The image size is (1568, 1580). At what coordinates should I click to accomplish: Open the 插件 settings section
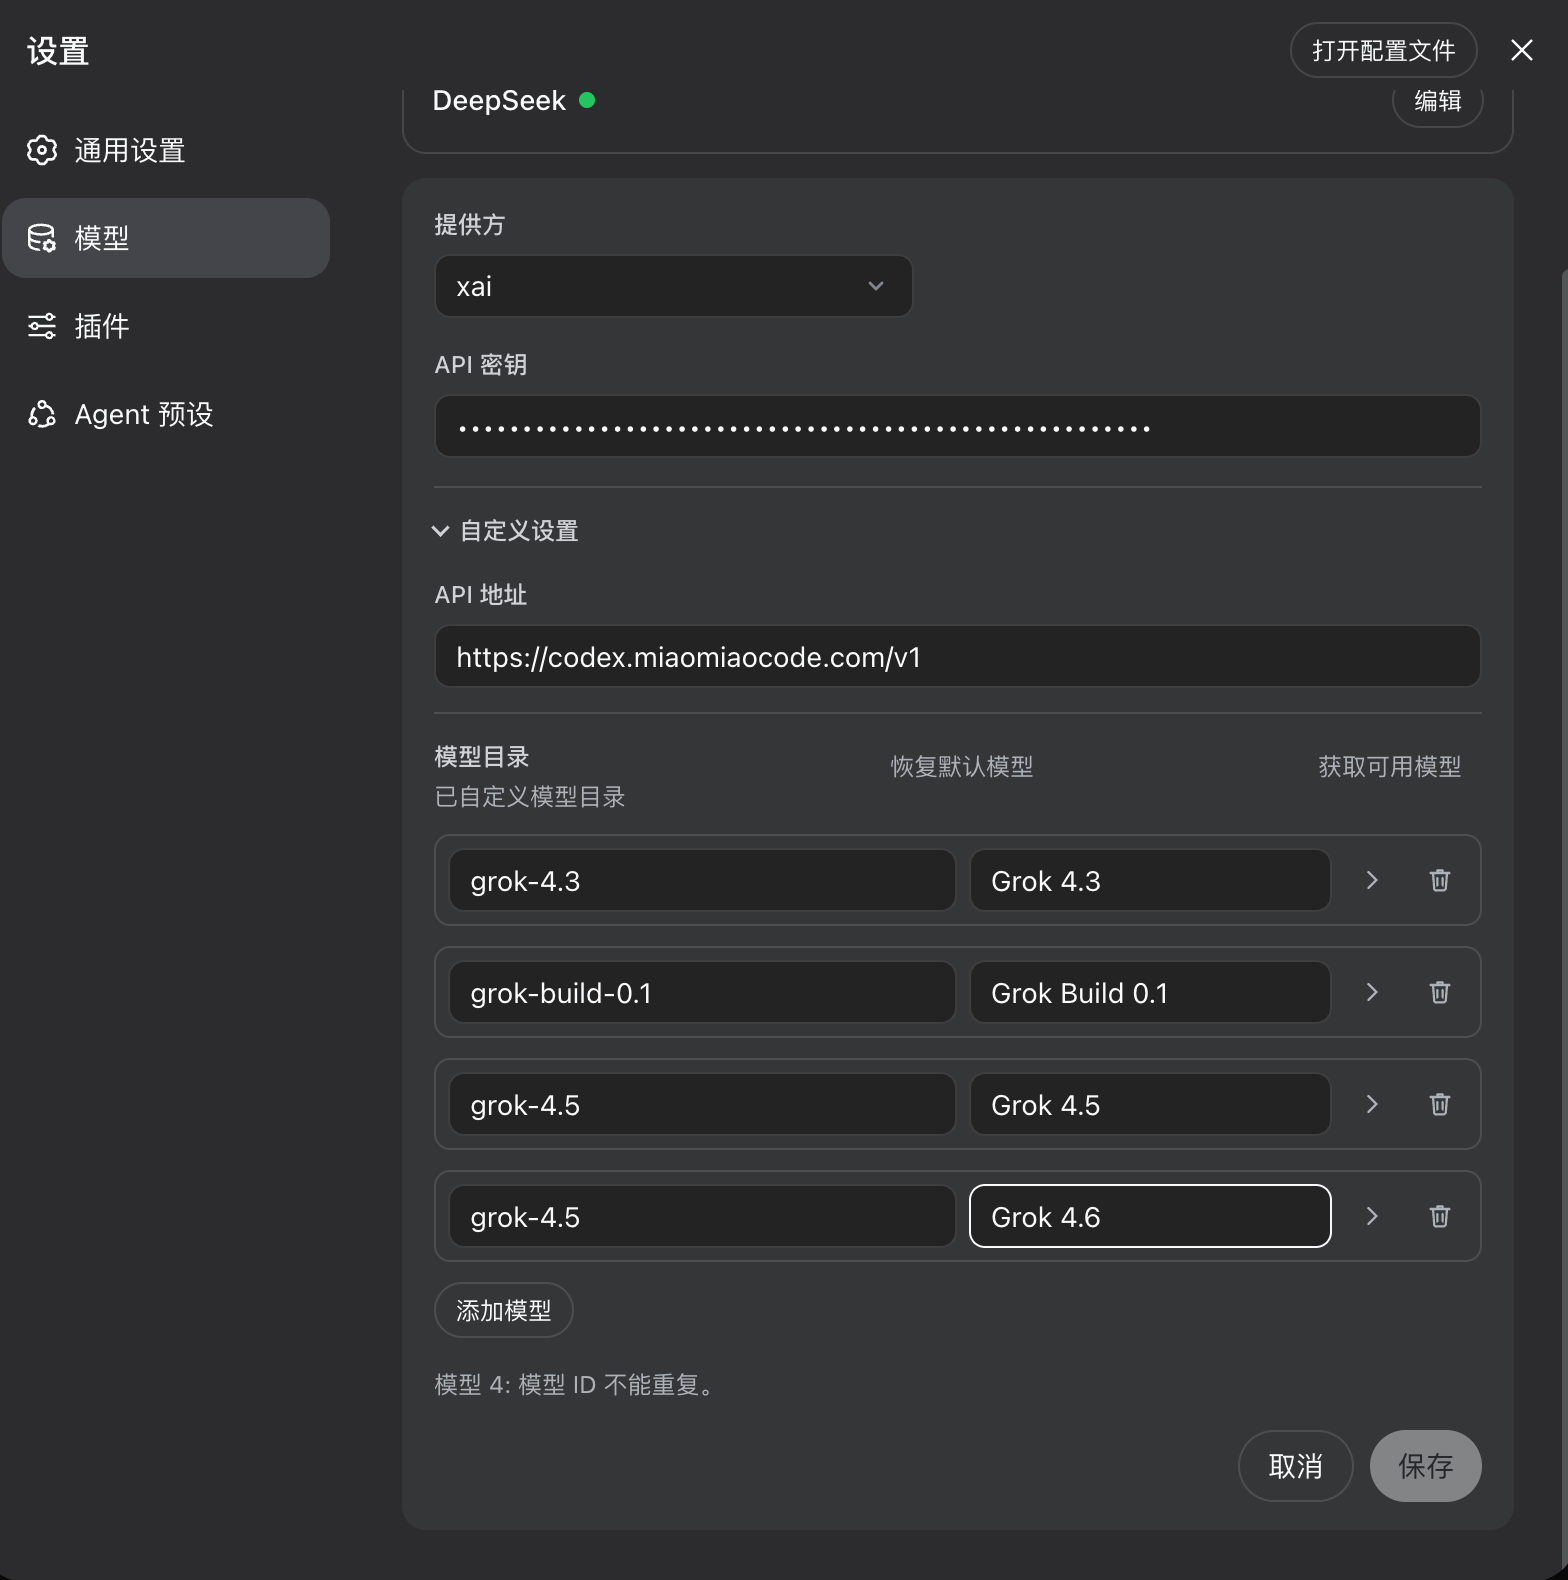tap(166, 326)
